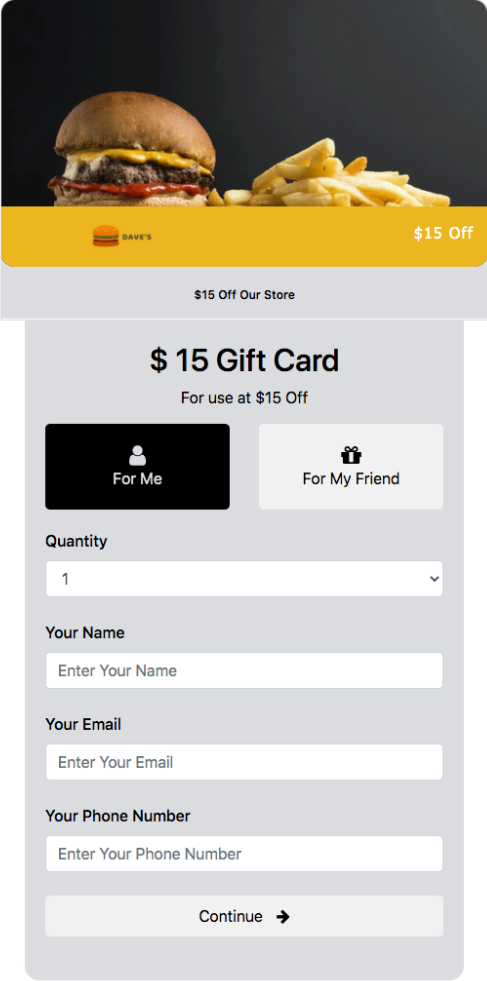Click the gift box icon
Screen dimensions: 487x981
coord(351,455)
